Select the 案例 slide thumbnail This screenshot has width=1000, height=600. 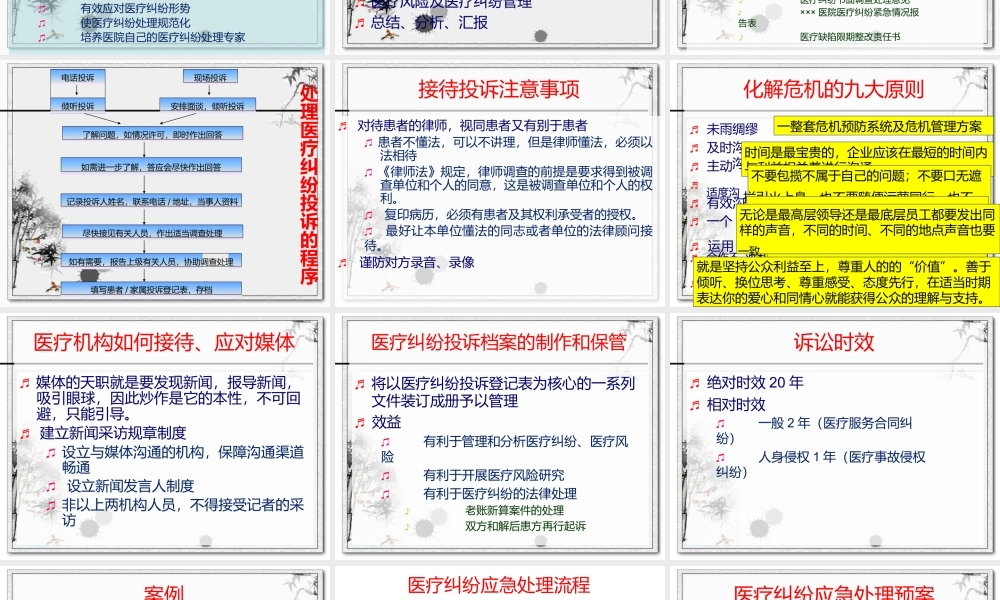pos(166,585)
